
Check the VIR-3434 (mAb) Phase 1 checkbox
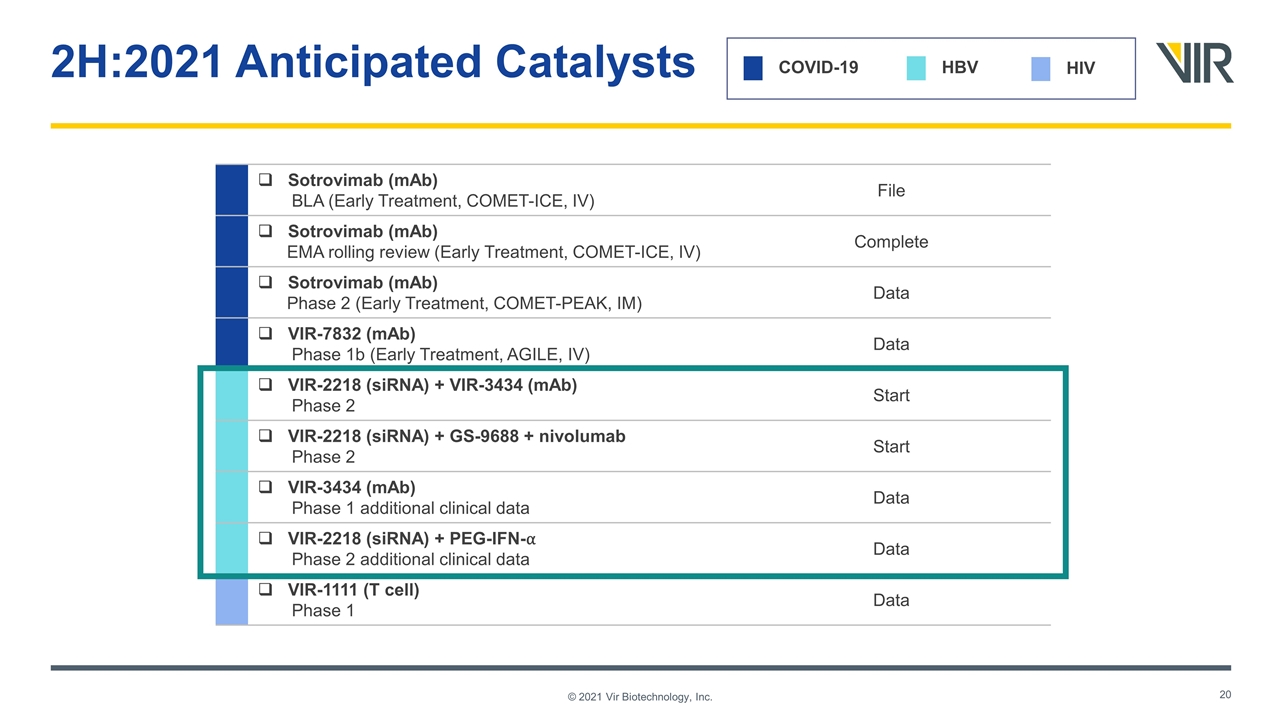tap(266, 488)
